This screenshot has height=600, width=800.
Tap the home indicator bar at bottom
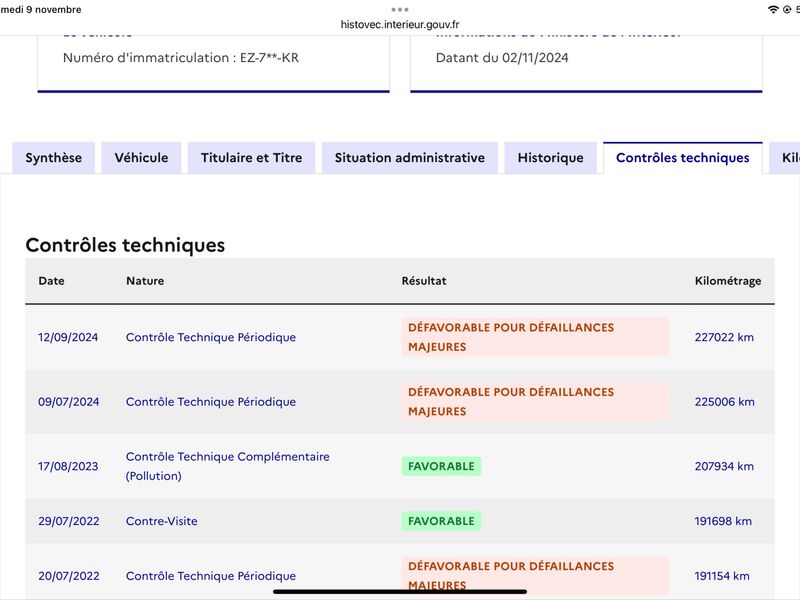click(x=400, y=592)
